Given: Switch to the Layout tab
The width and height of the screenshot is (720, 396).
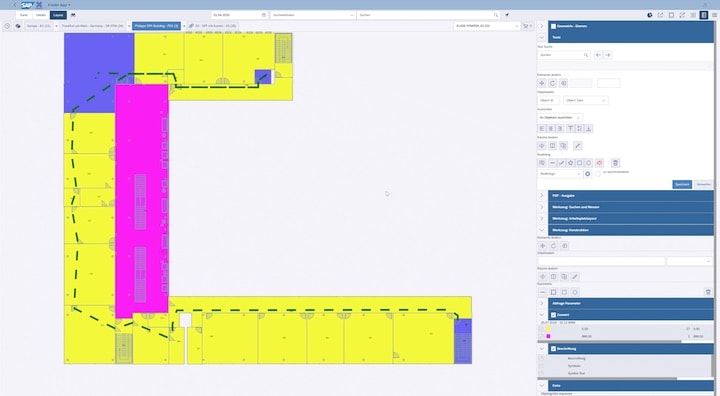Looking at the screenshot, I should pyautogui.click(x=58, y=15).
